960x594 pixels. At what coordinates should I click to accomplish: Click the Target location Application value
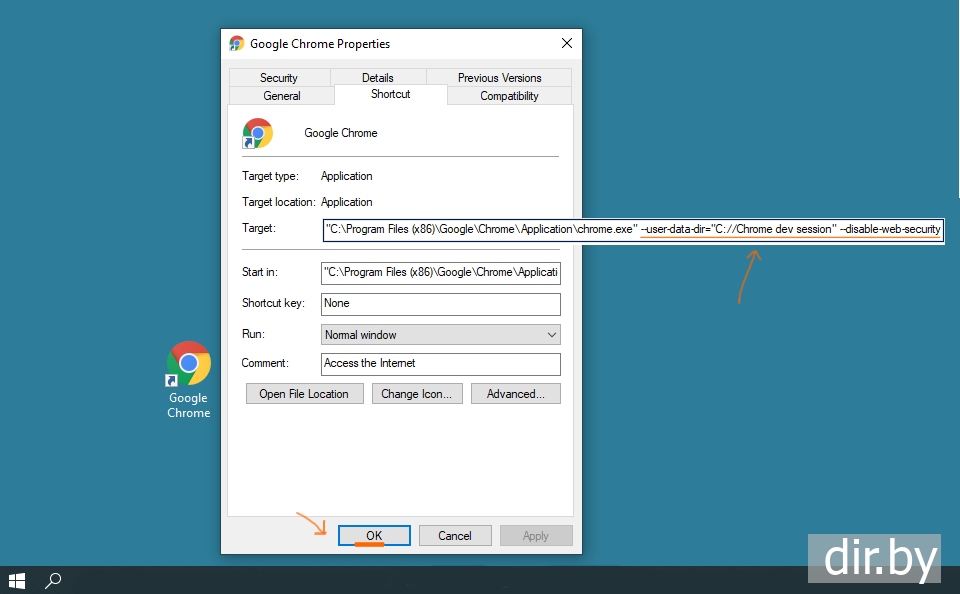(x=347, y=202)
